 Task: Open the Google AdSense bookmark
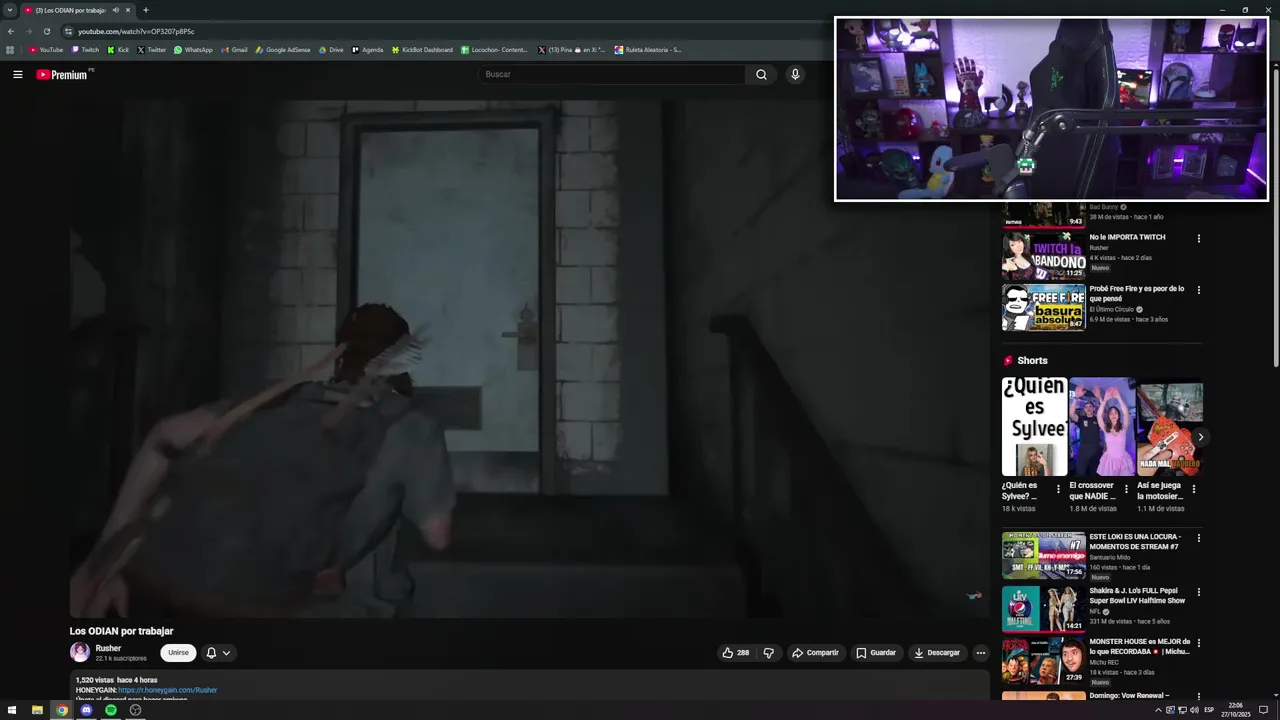point(283,50)
